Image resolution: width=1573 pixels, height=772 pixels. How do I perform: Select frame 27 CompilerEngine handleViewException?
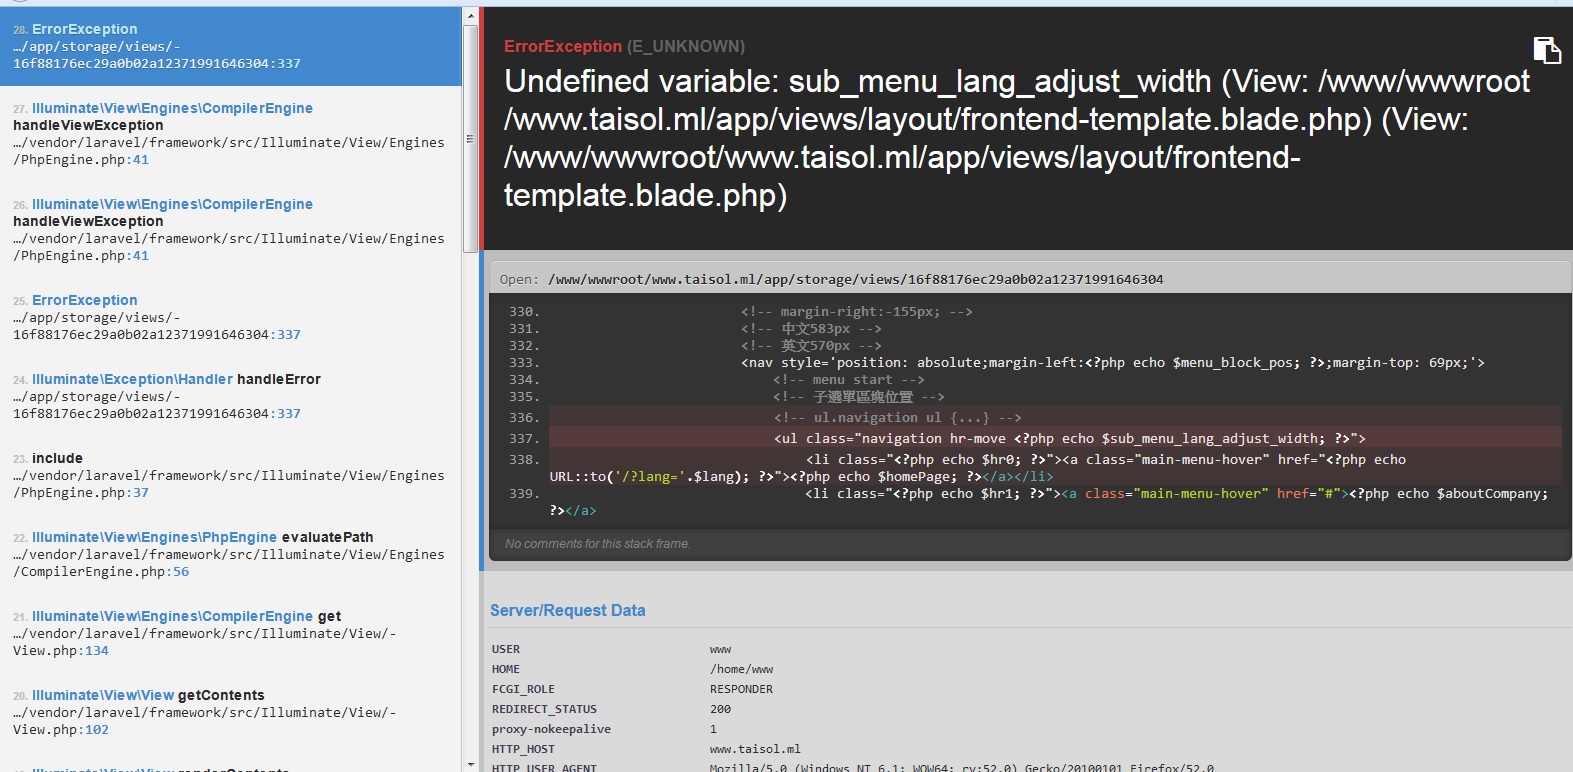pos(230,133)
